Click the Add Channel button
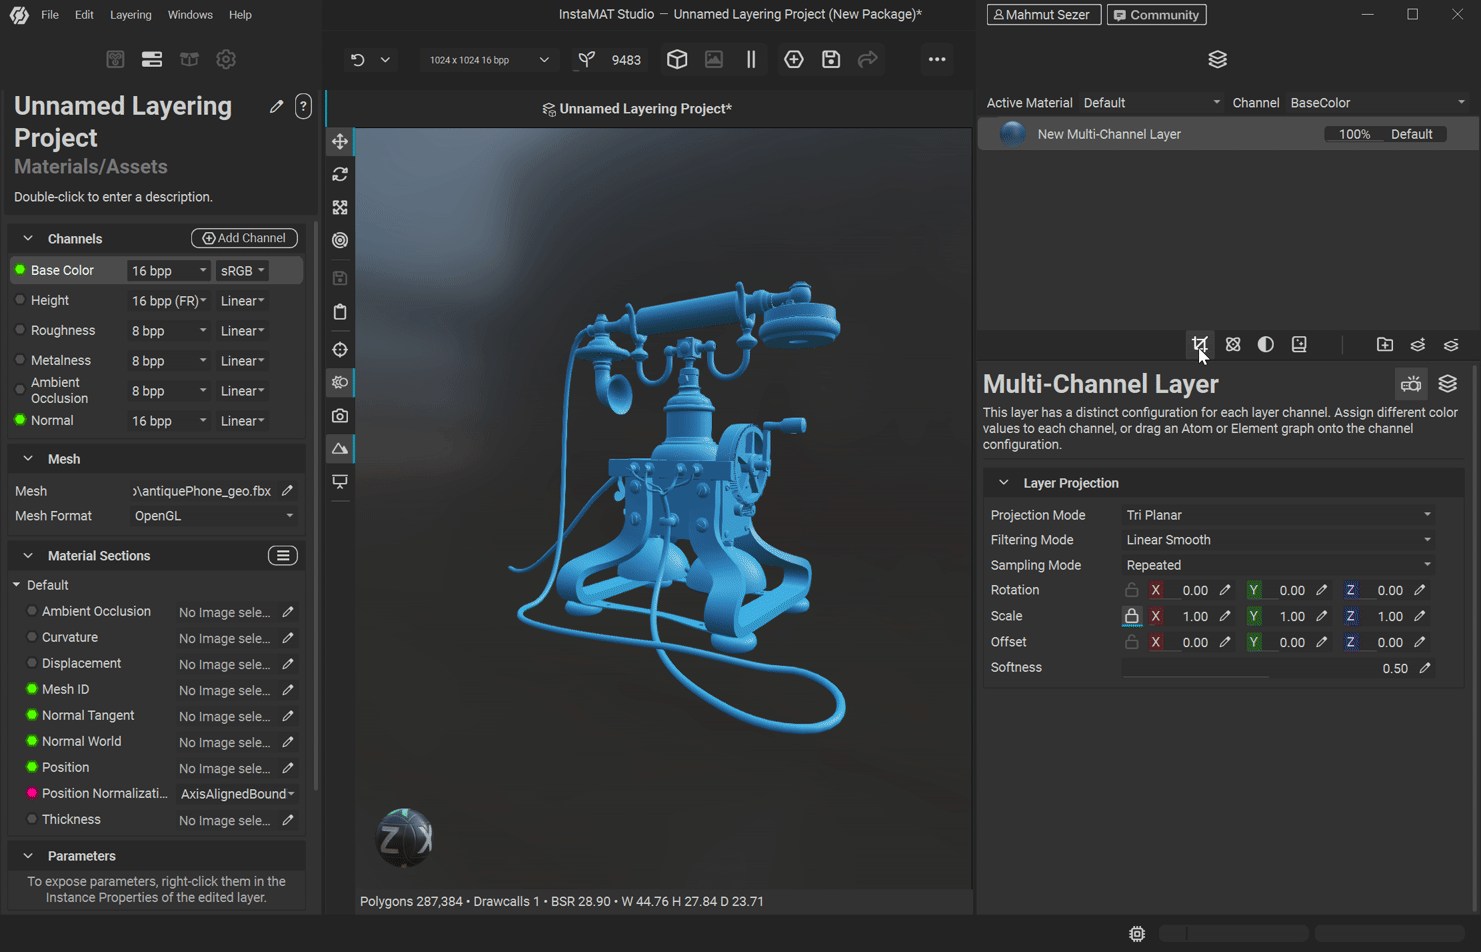 point(244,238)
